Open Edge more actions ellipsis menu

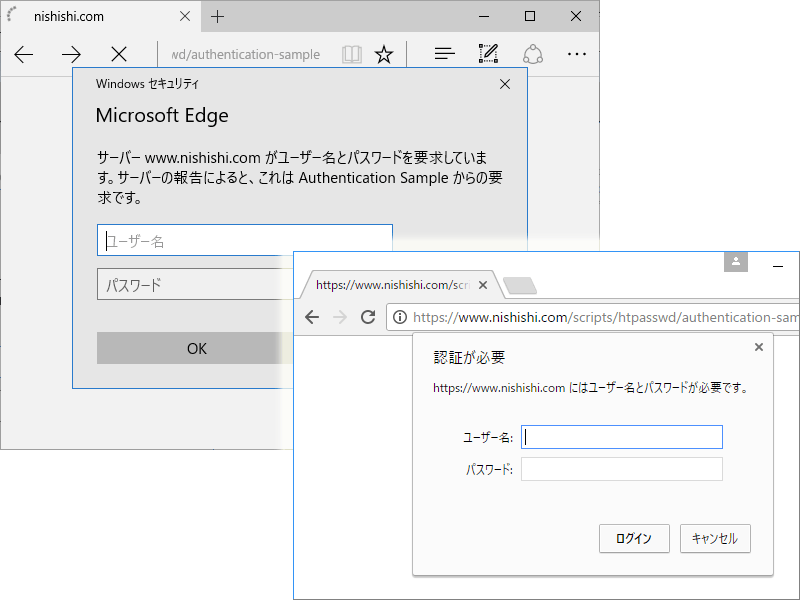577,54
